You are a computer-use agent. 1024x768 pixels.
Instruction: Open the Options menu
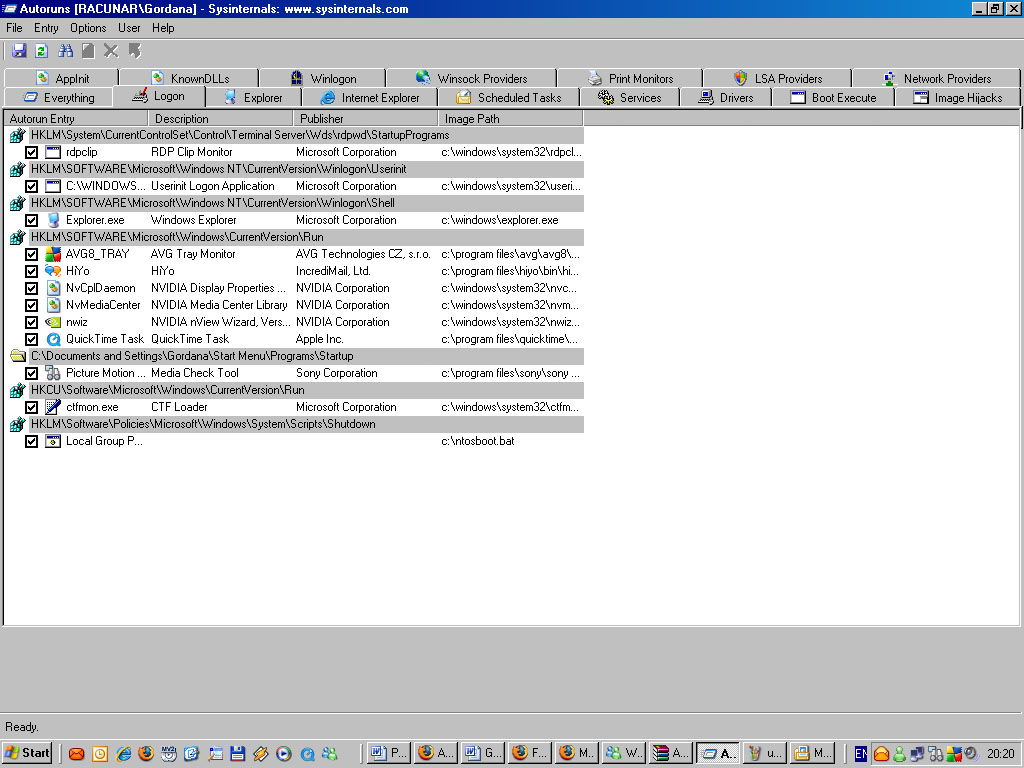point(88,28)
